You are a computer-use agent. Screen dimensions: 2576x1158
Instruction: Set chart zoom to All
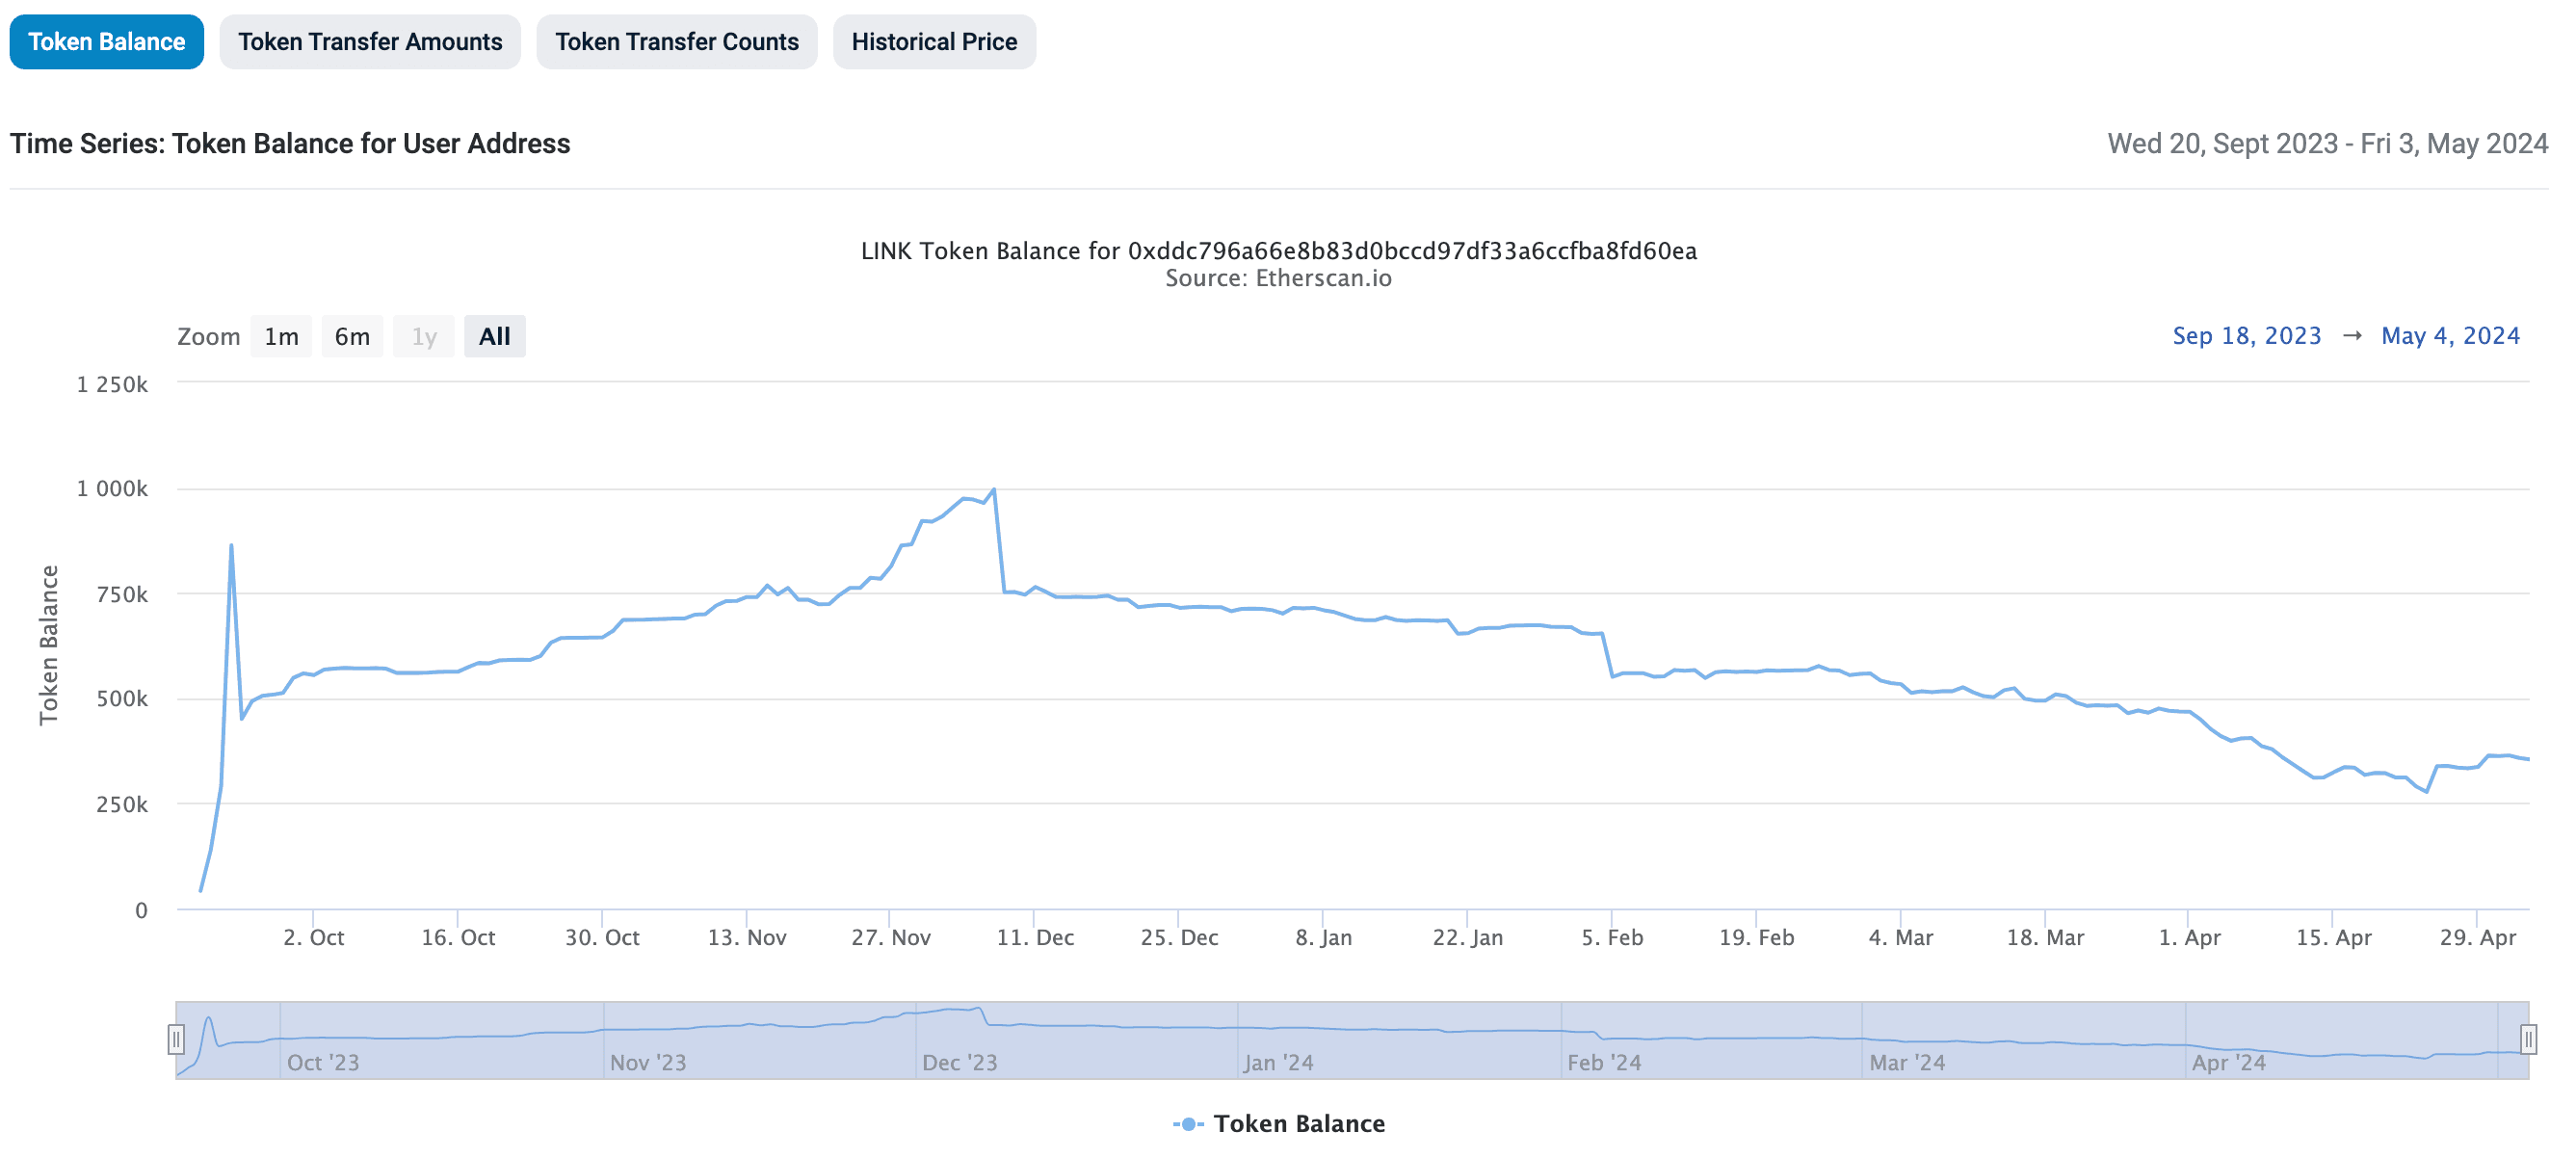[x=495, y=336]
